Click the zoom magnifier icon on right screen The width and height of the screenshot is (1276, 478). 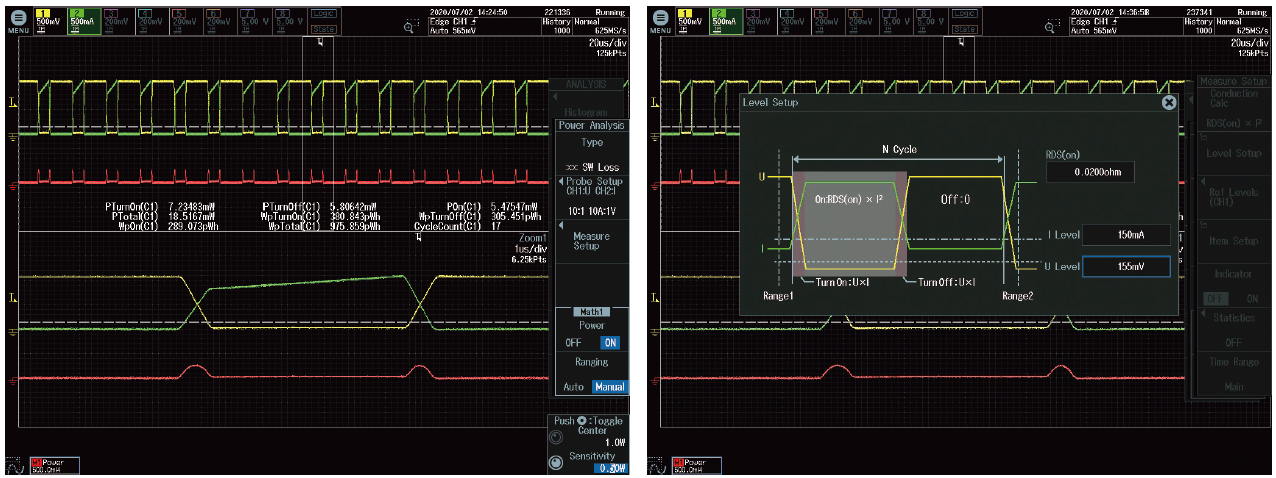(1053, 28)
